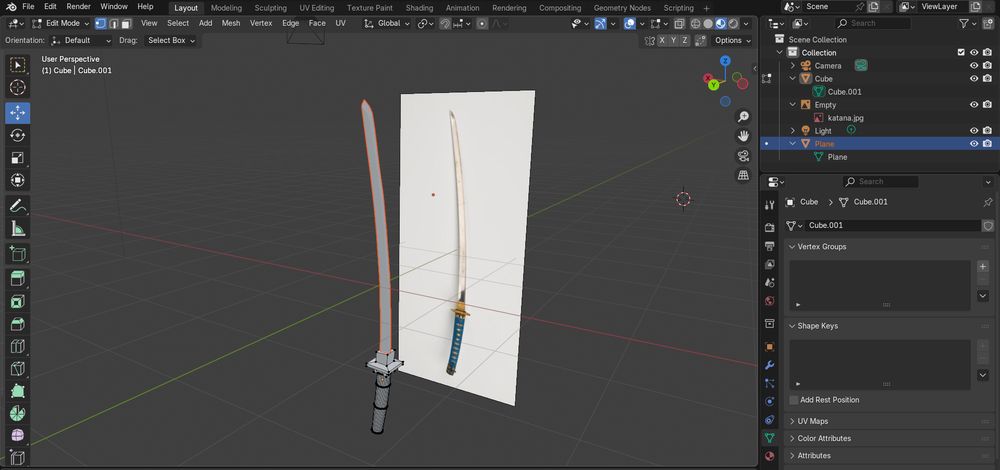Image resolution: width=1000 pixels, height=470 pixels.
Task: Uncheck the Collection exclude checkbox
Action: point(961,52)
